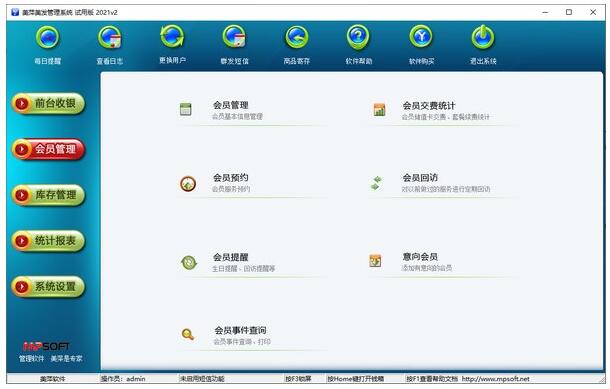
Task: Click 未启用短信功能 in status bar
Action: click(x=202, y=378)
